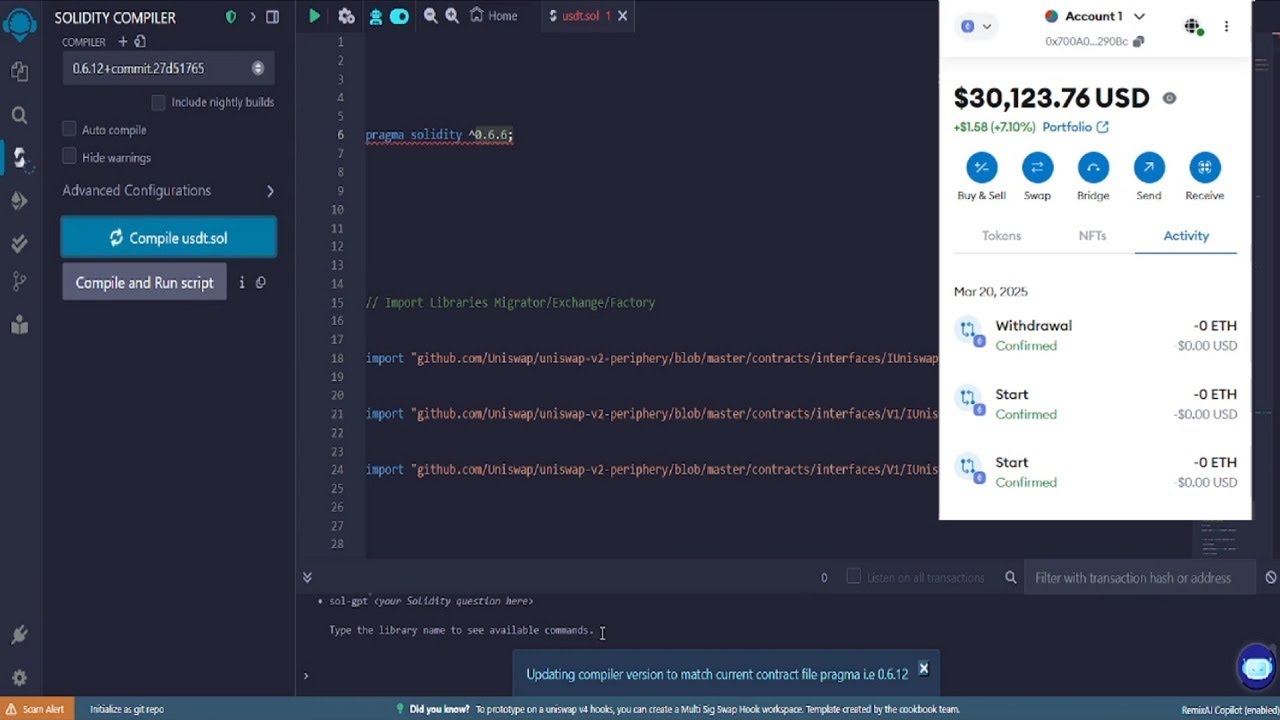
Task: Check the Hide warnings checkbox
Action: 69,157
